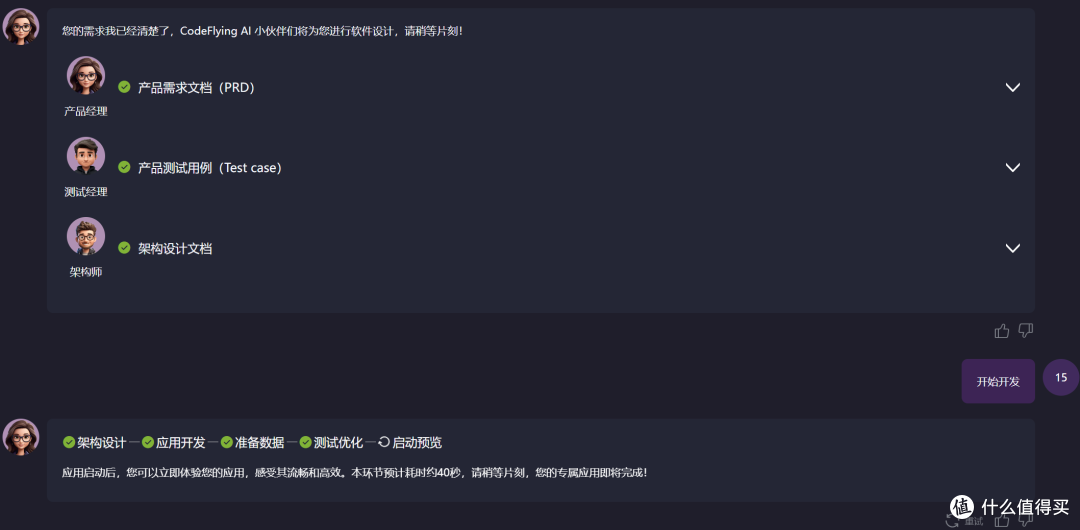Viewport: 1080px width, 530px height.
Task: Open the 产品需求文档 (PRD) title
Action: coord(196,88)
